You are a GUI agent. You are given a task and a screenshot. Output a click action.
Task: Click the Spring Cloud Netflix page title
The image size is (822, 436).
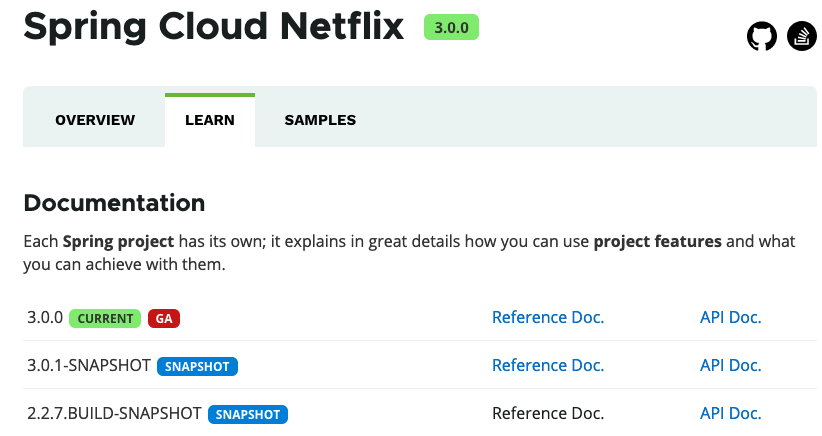(x=214, y=26)
